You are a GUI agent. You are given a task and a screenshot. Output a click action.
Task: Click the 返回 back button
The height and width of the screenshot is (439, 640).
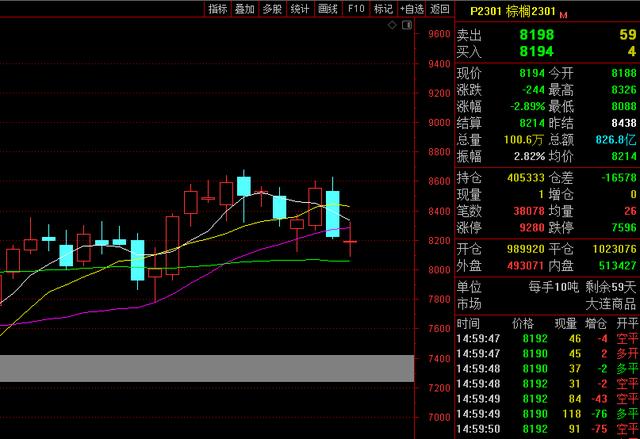[440, 9]
